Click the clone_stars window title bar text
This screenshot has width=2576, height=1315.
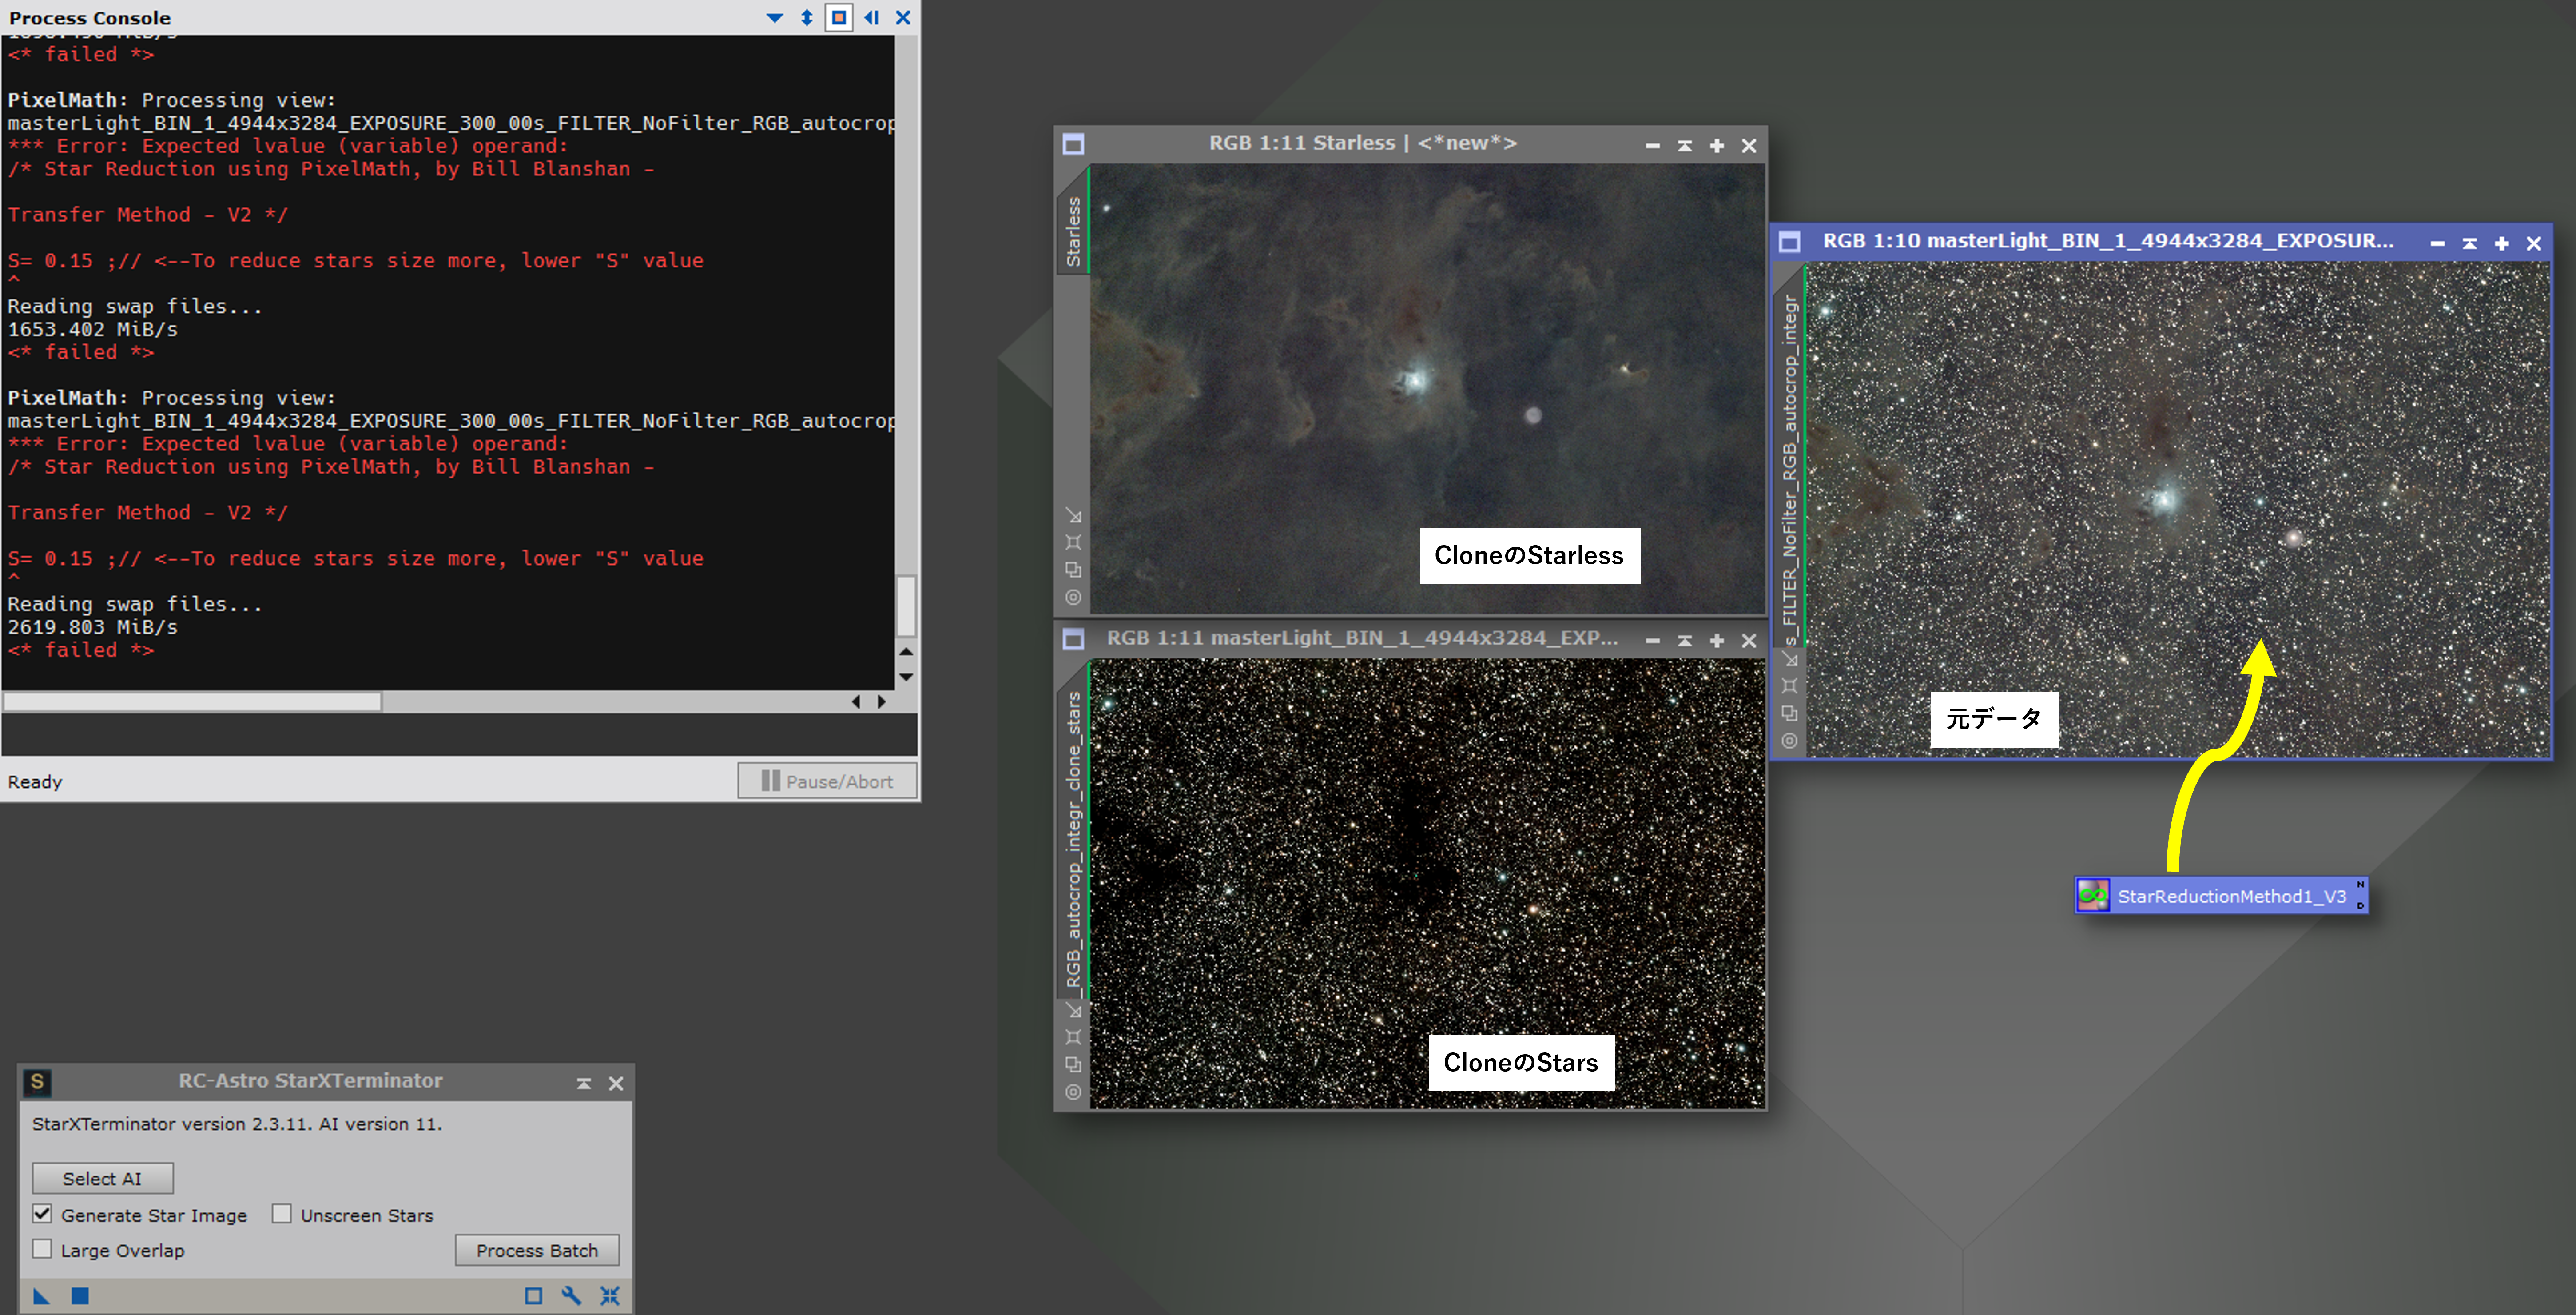pos(1362,638)
